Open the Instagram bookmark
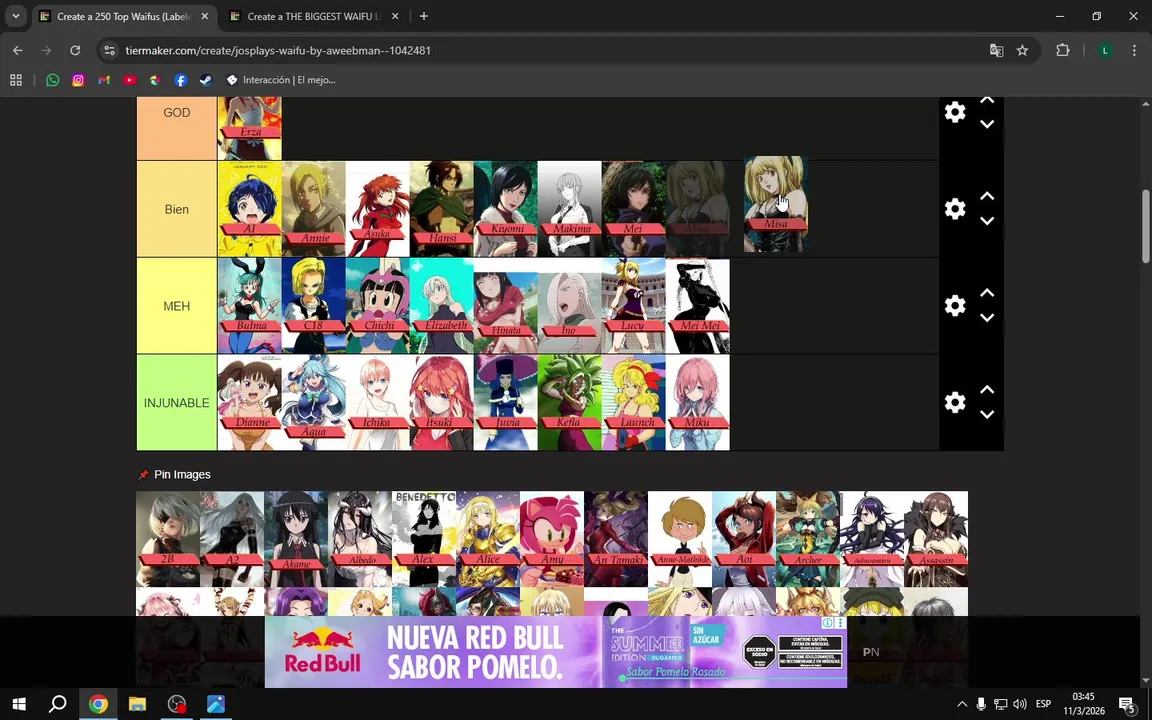Screen dimensions: 1152x720 [x=78, y=80]
